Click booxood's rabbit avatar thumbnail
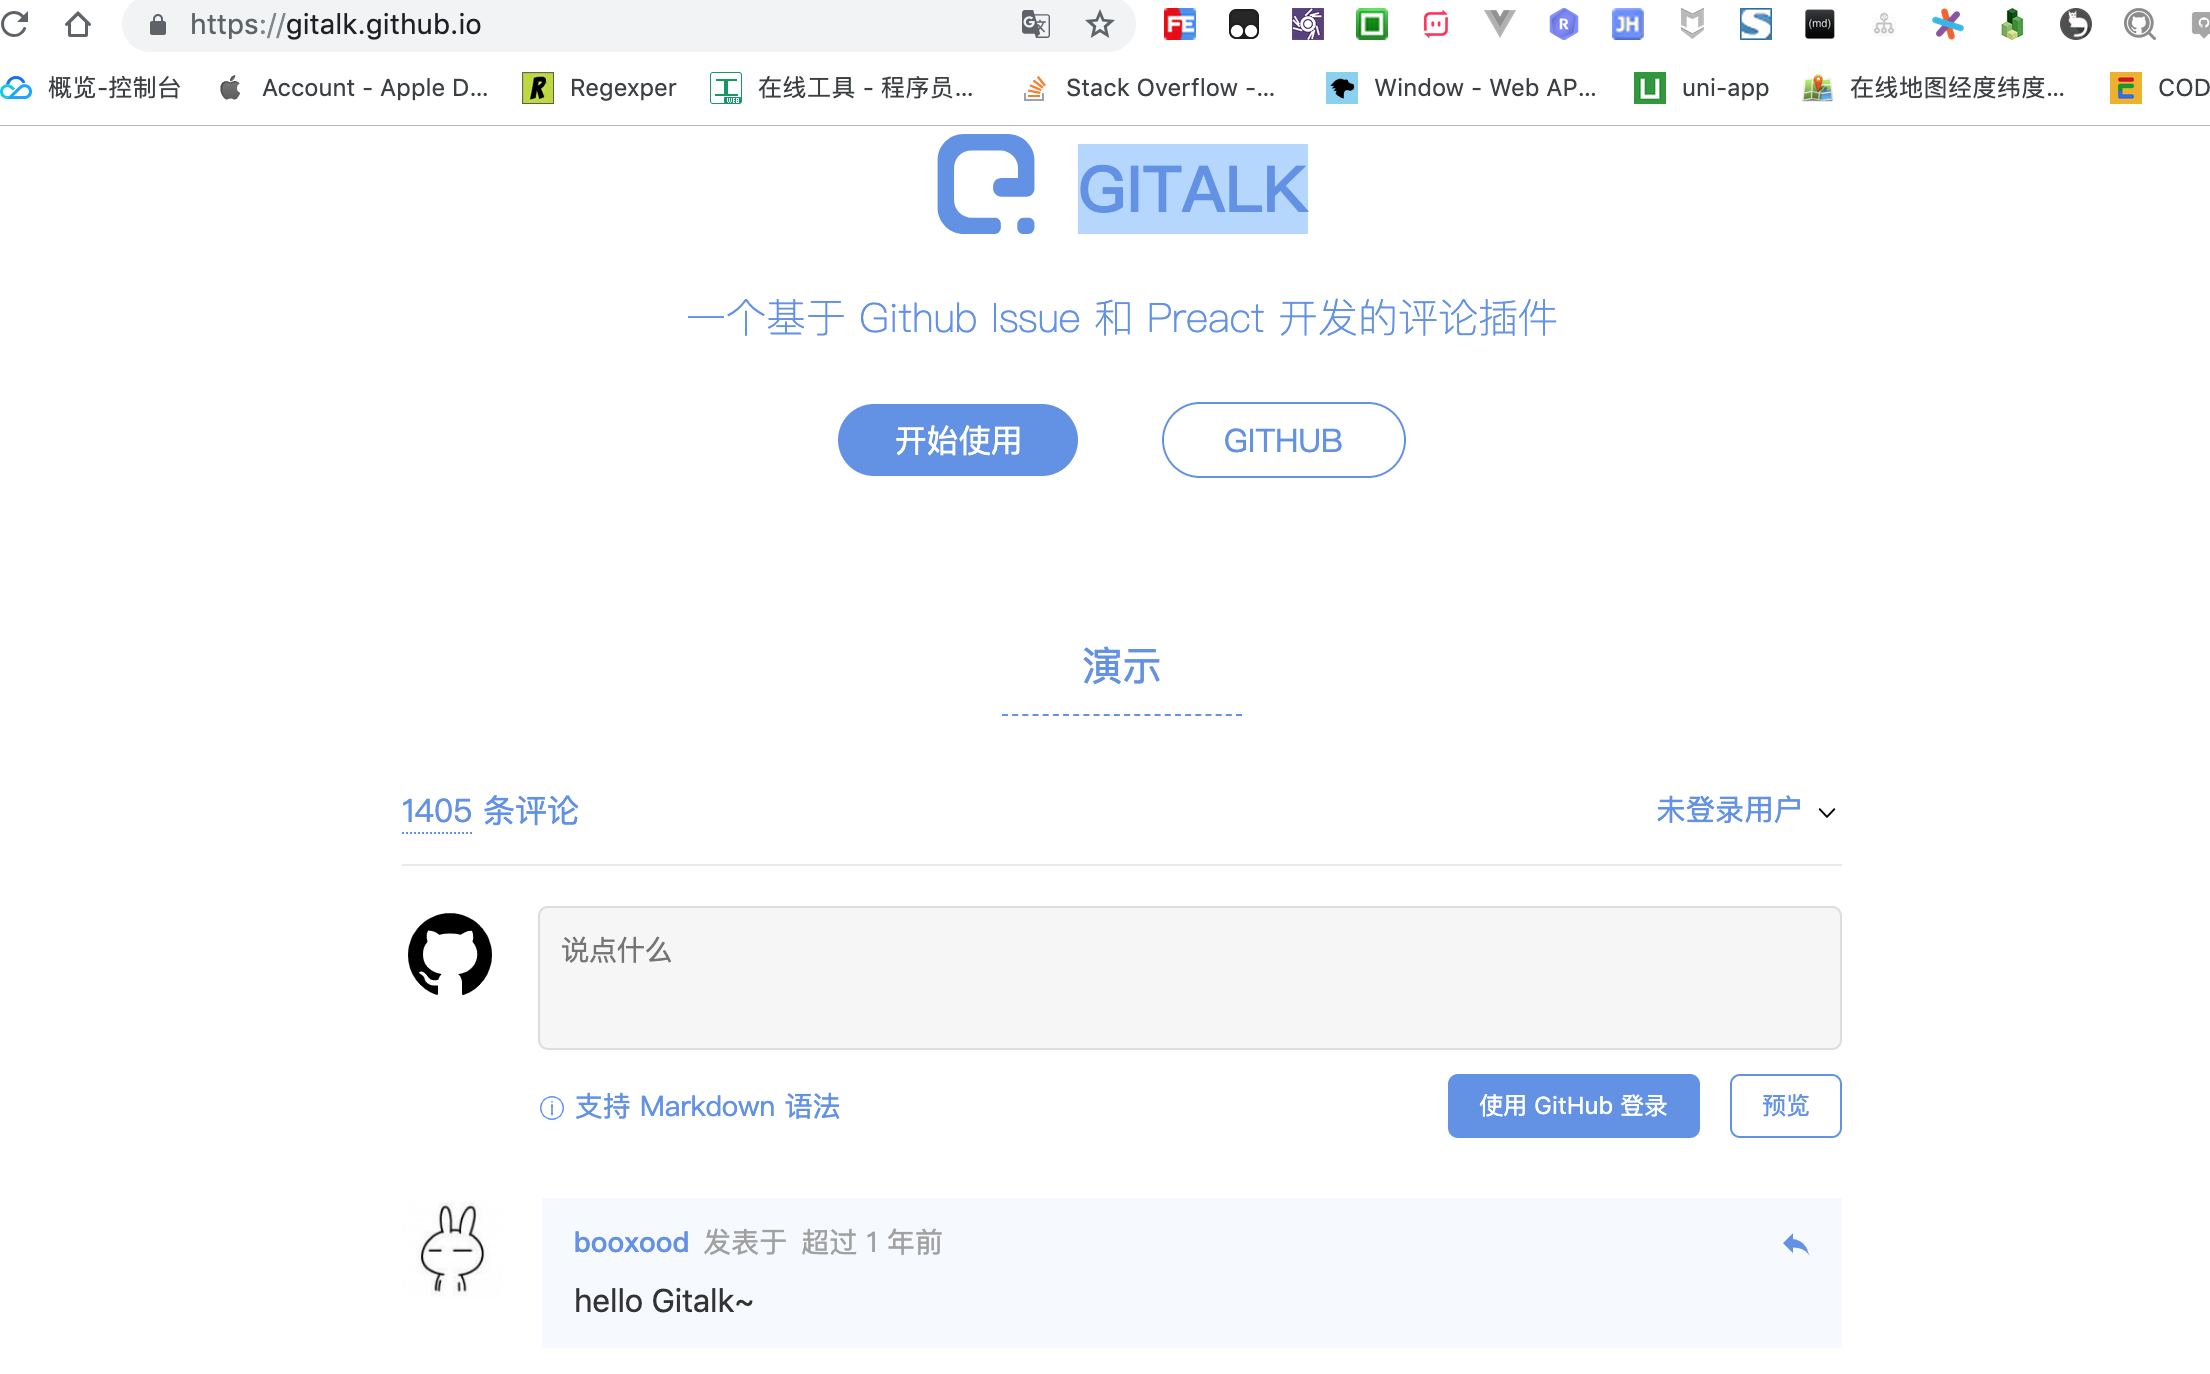The width and height of the screenshot is (2210, 1374). coord(452,1248)
